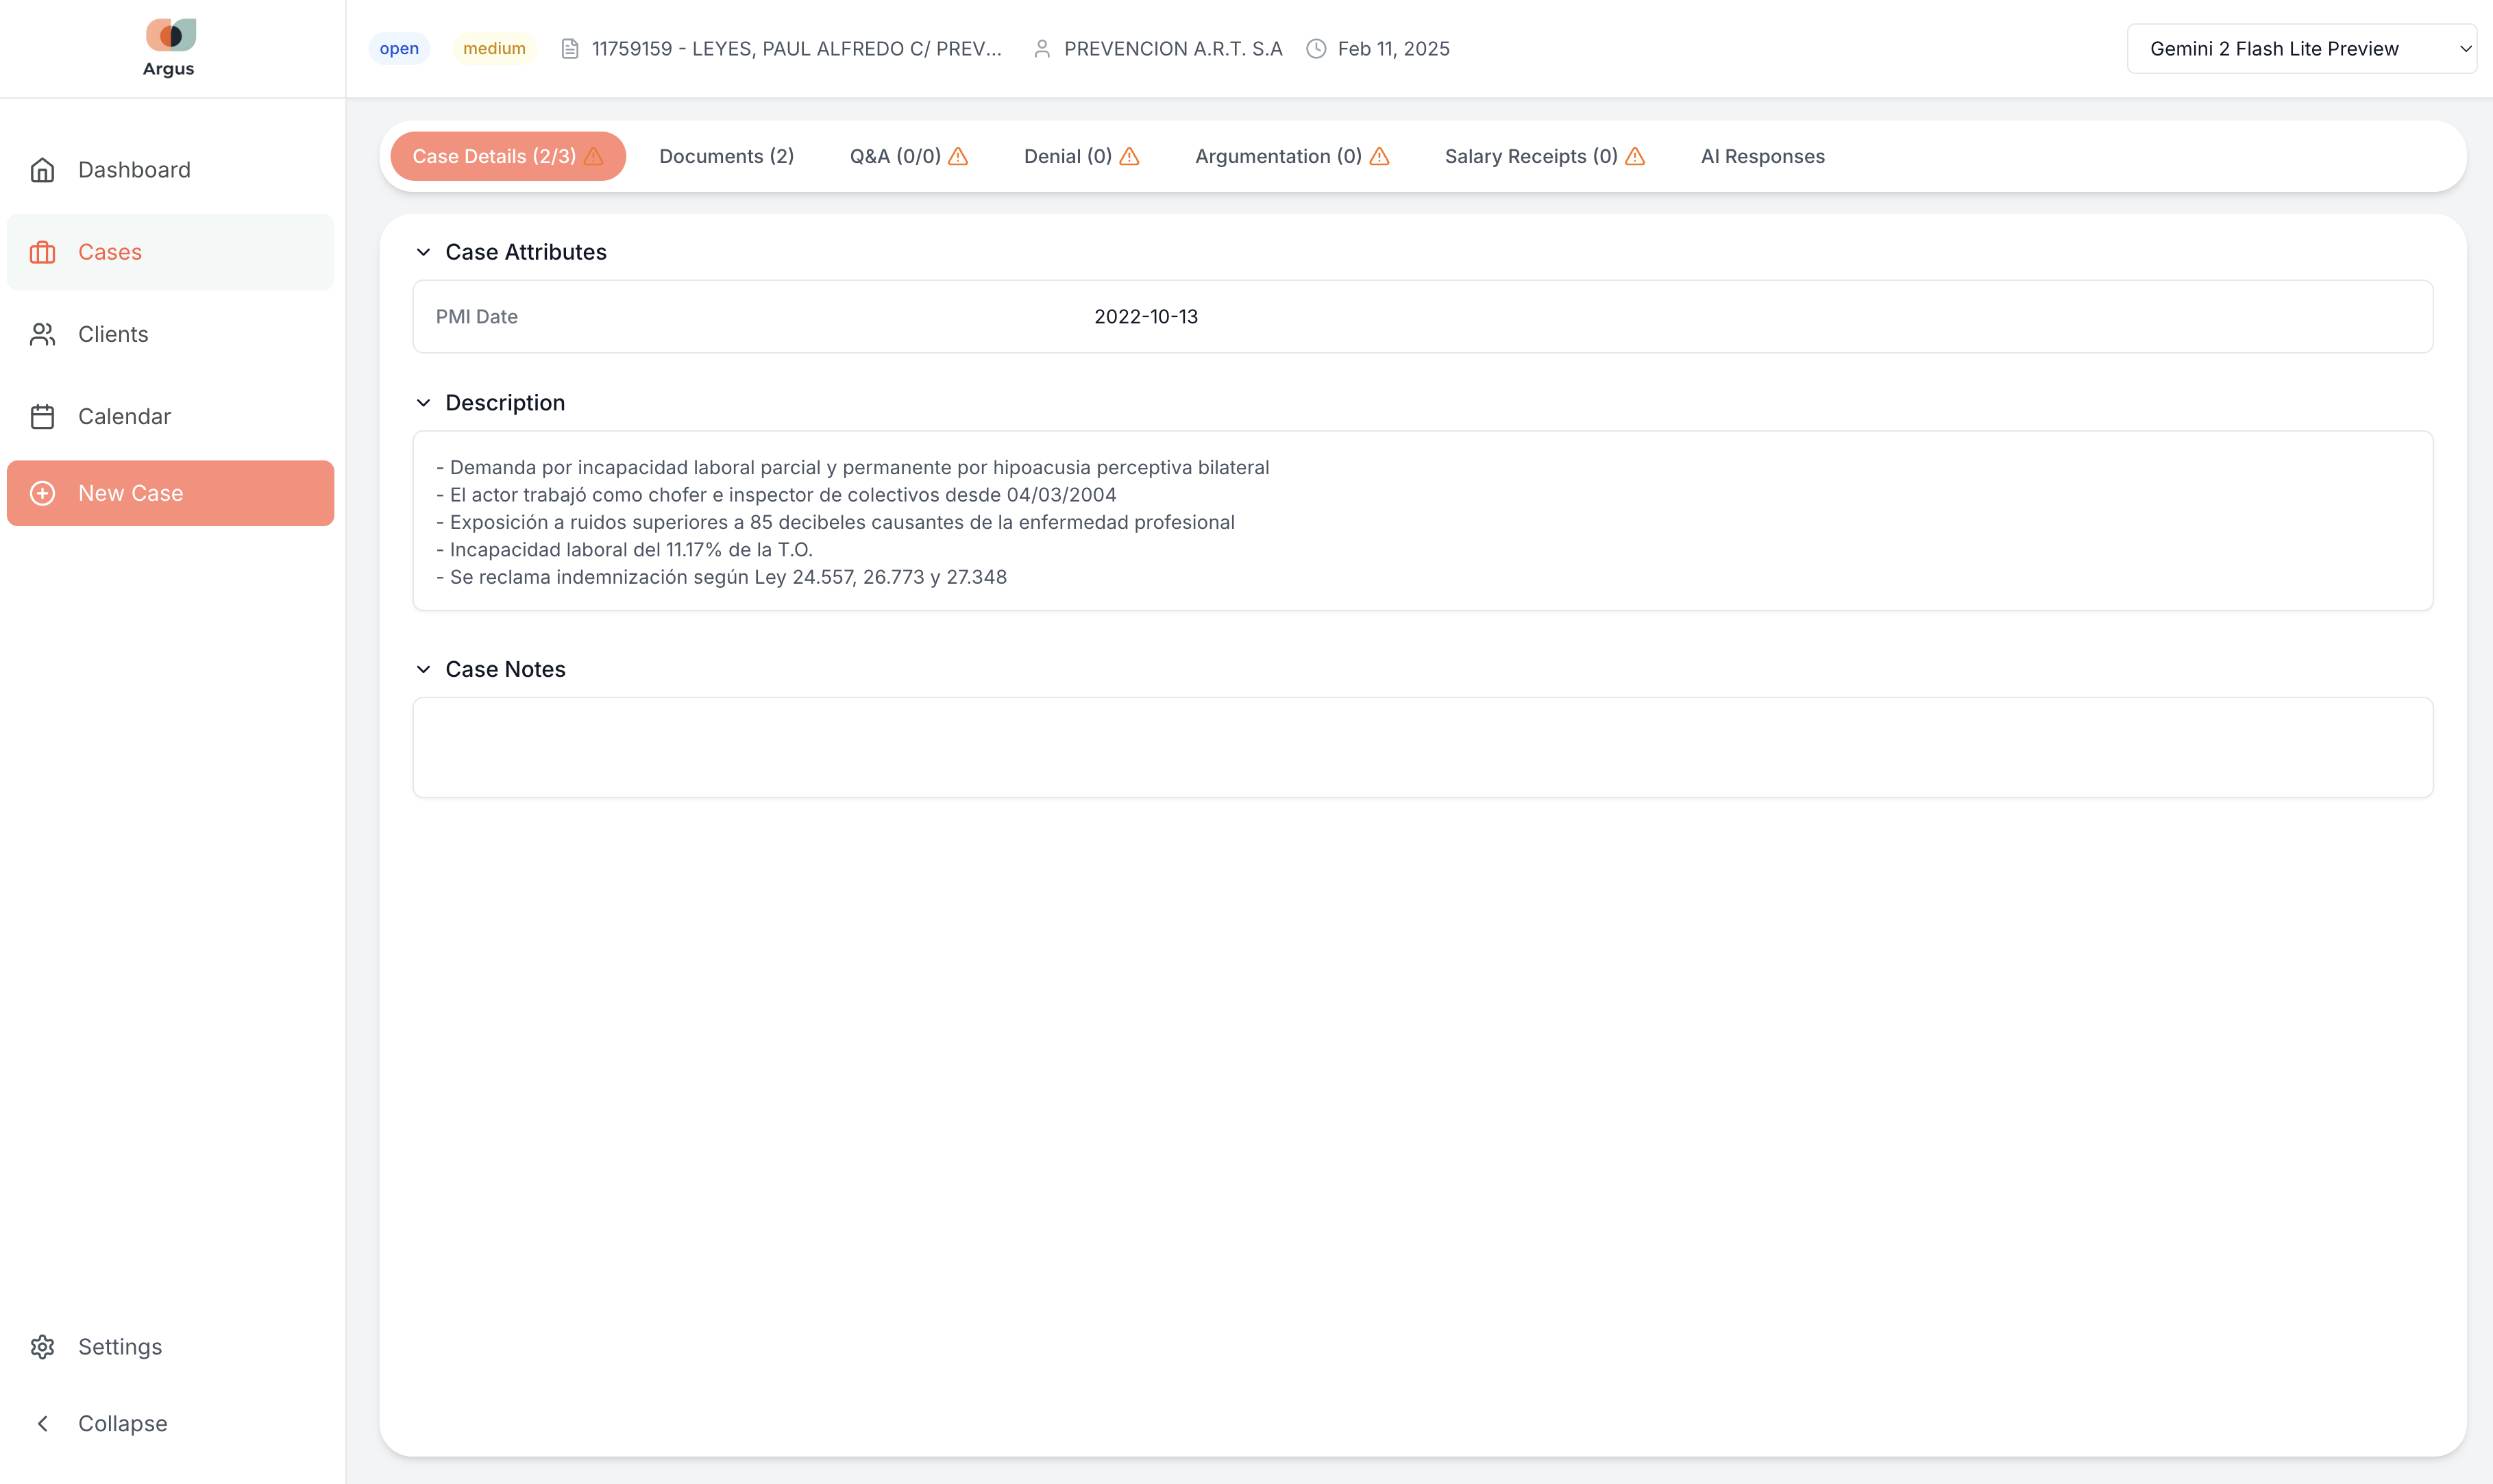Image resolution: width=2493 pixels, height=1484 pixels.
Task: Toggle the open status badge
Action: coord(399,48)
